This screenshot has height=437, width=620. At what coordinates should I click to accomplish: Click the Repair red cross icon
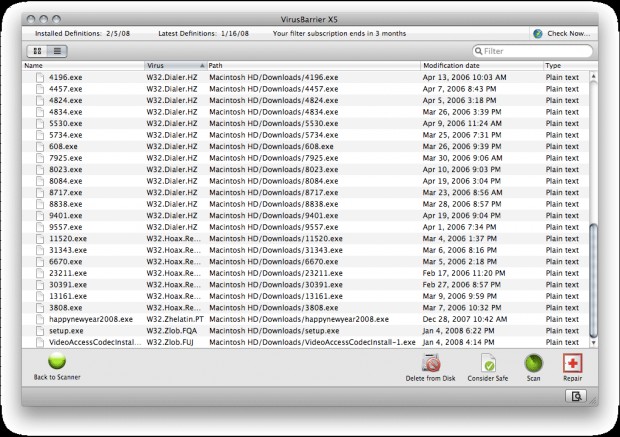pos(572,363)
